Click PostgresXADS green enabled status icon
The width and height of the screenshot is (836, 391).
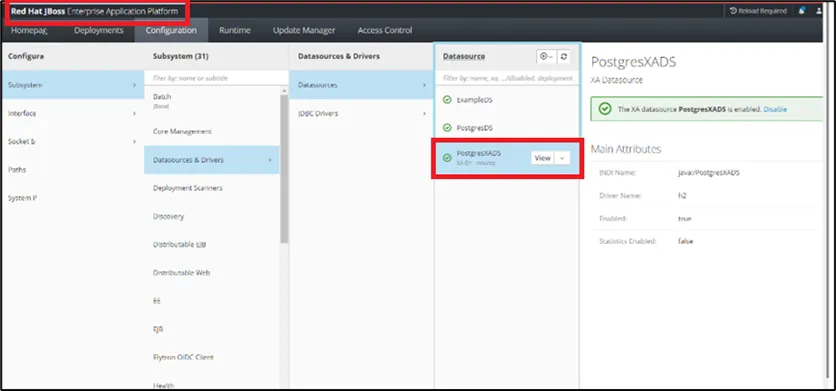pos(447,158)
